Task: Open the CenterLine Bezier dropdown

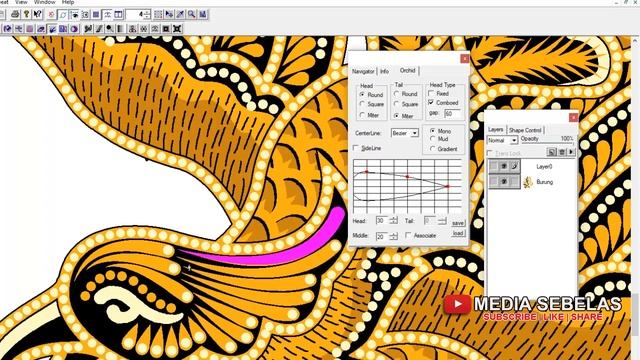Action: tap(415, 133)
